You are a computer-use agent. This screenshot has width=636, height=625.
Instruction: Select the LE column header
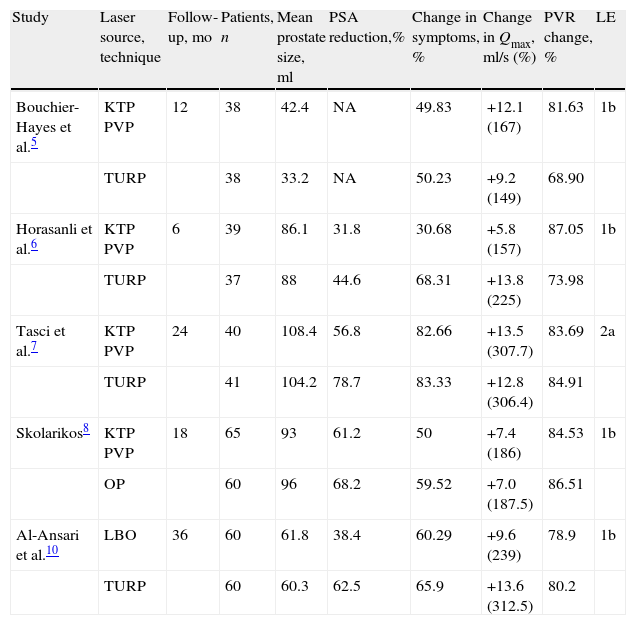(605, 18)
